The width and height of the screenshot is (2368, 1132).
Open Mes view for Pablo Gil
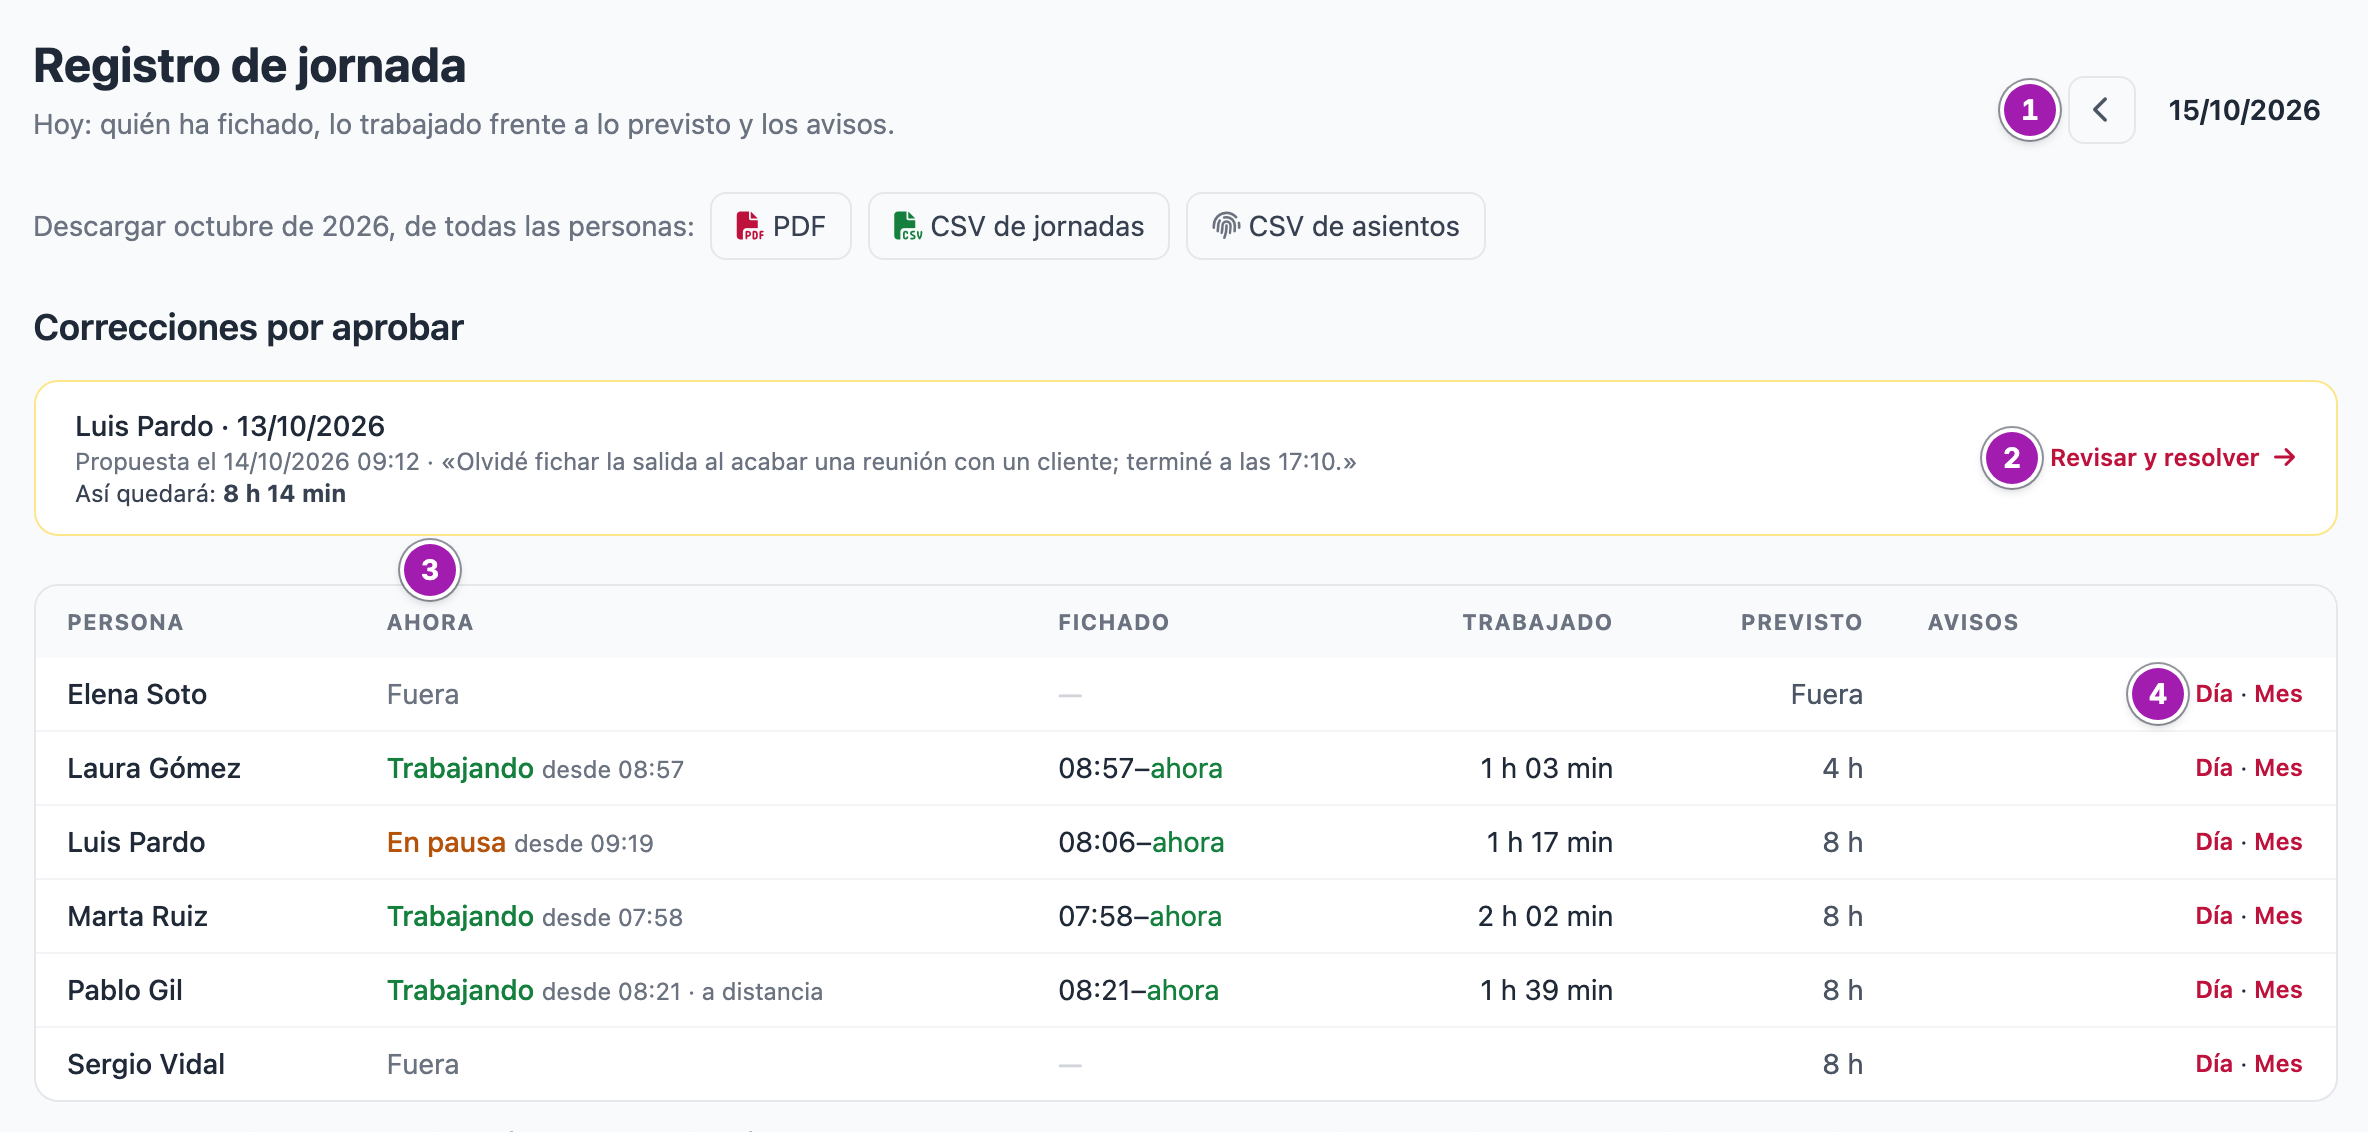tap(2278, 990)
